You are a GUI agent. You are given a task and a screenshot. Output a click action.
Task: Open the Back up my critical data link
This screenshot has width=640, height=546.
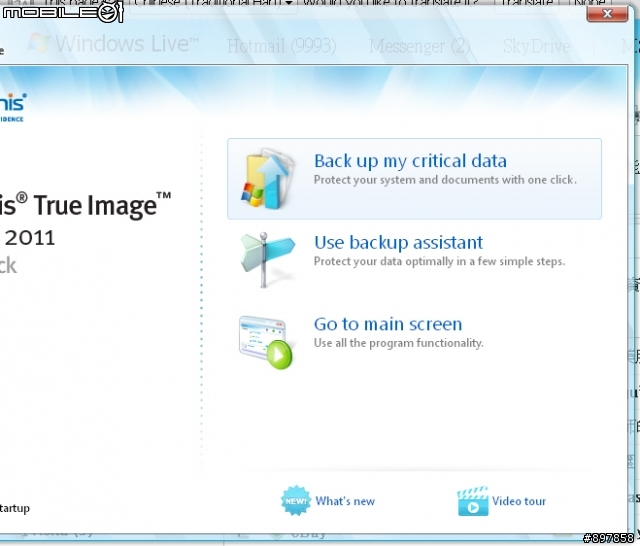tap(410, 161)
